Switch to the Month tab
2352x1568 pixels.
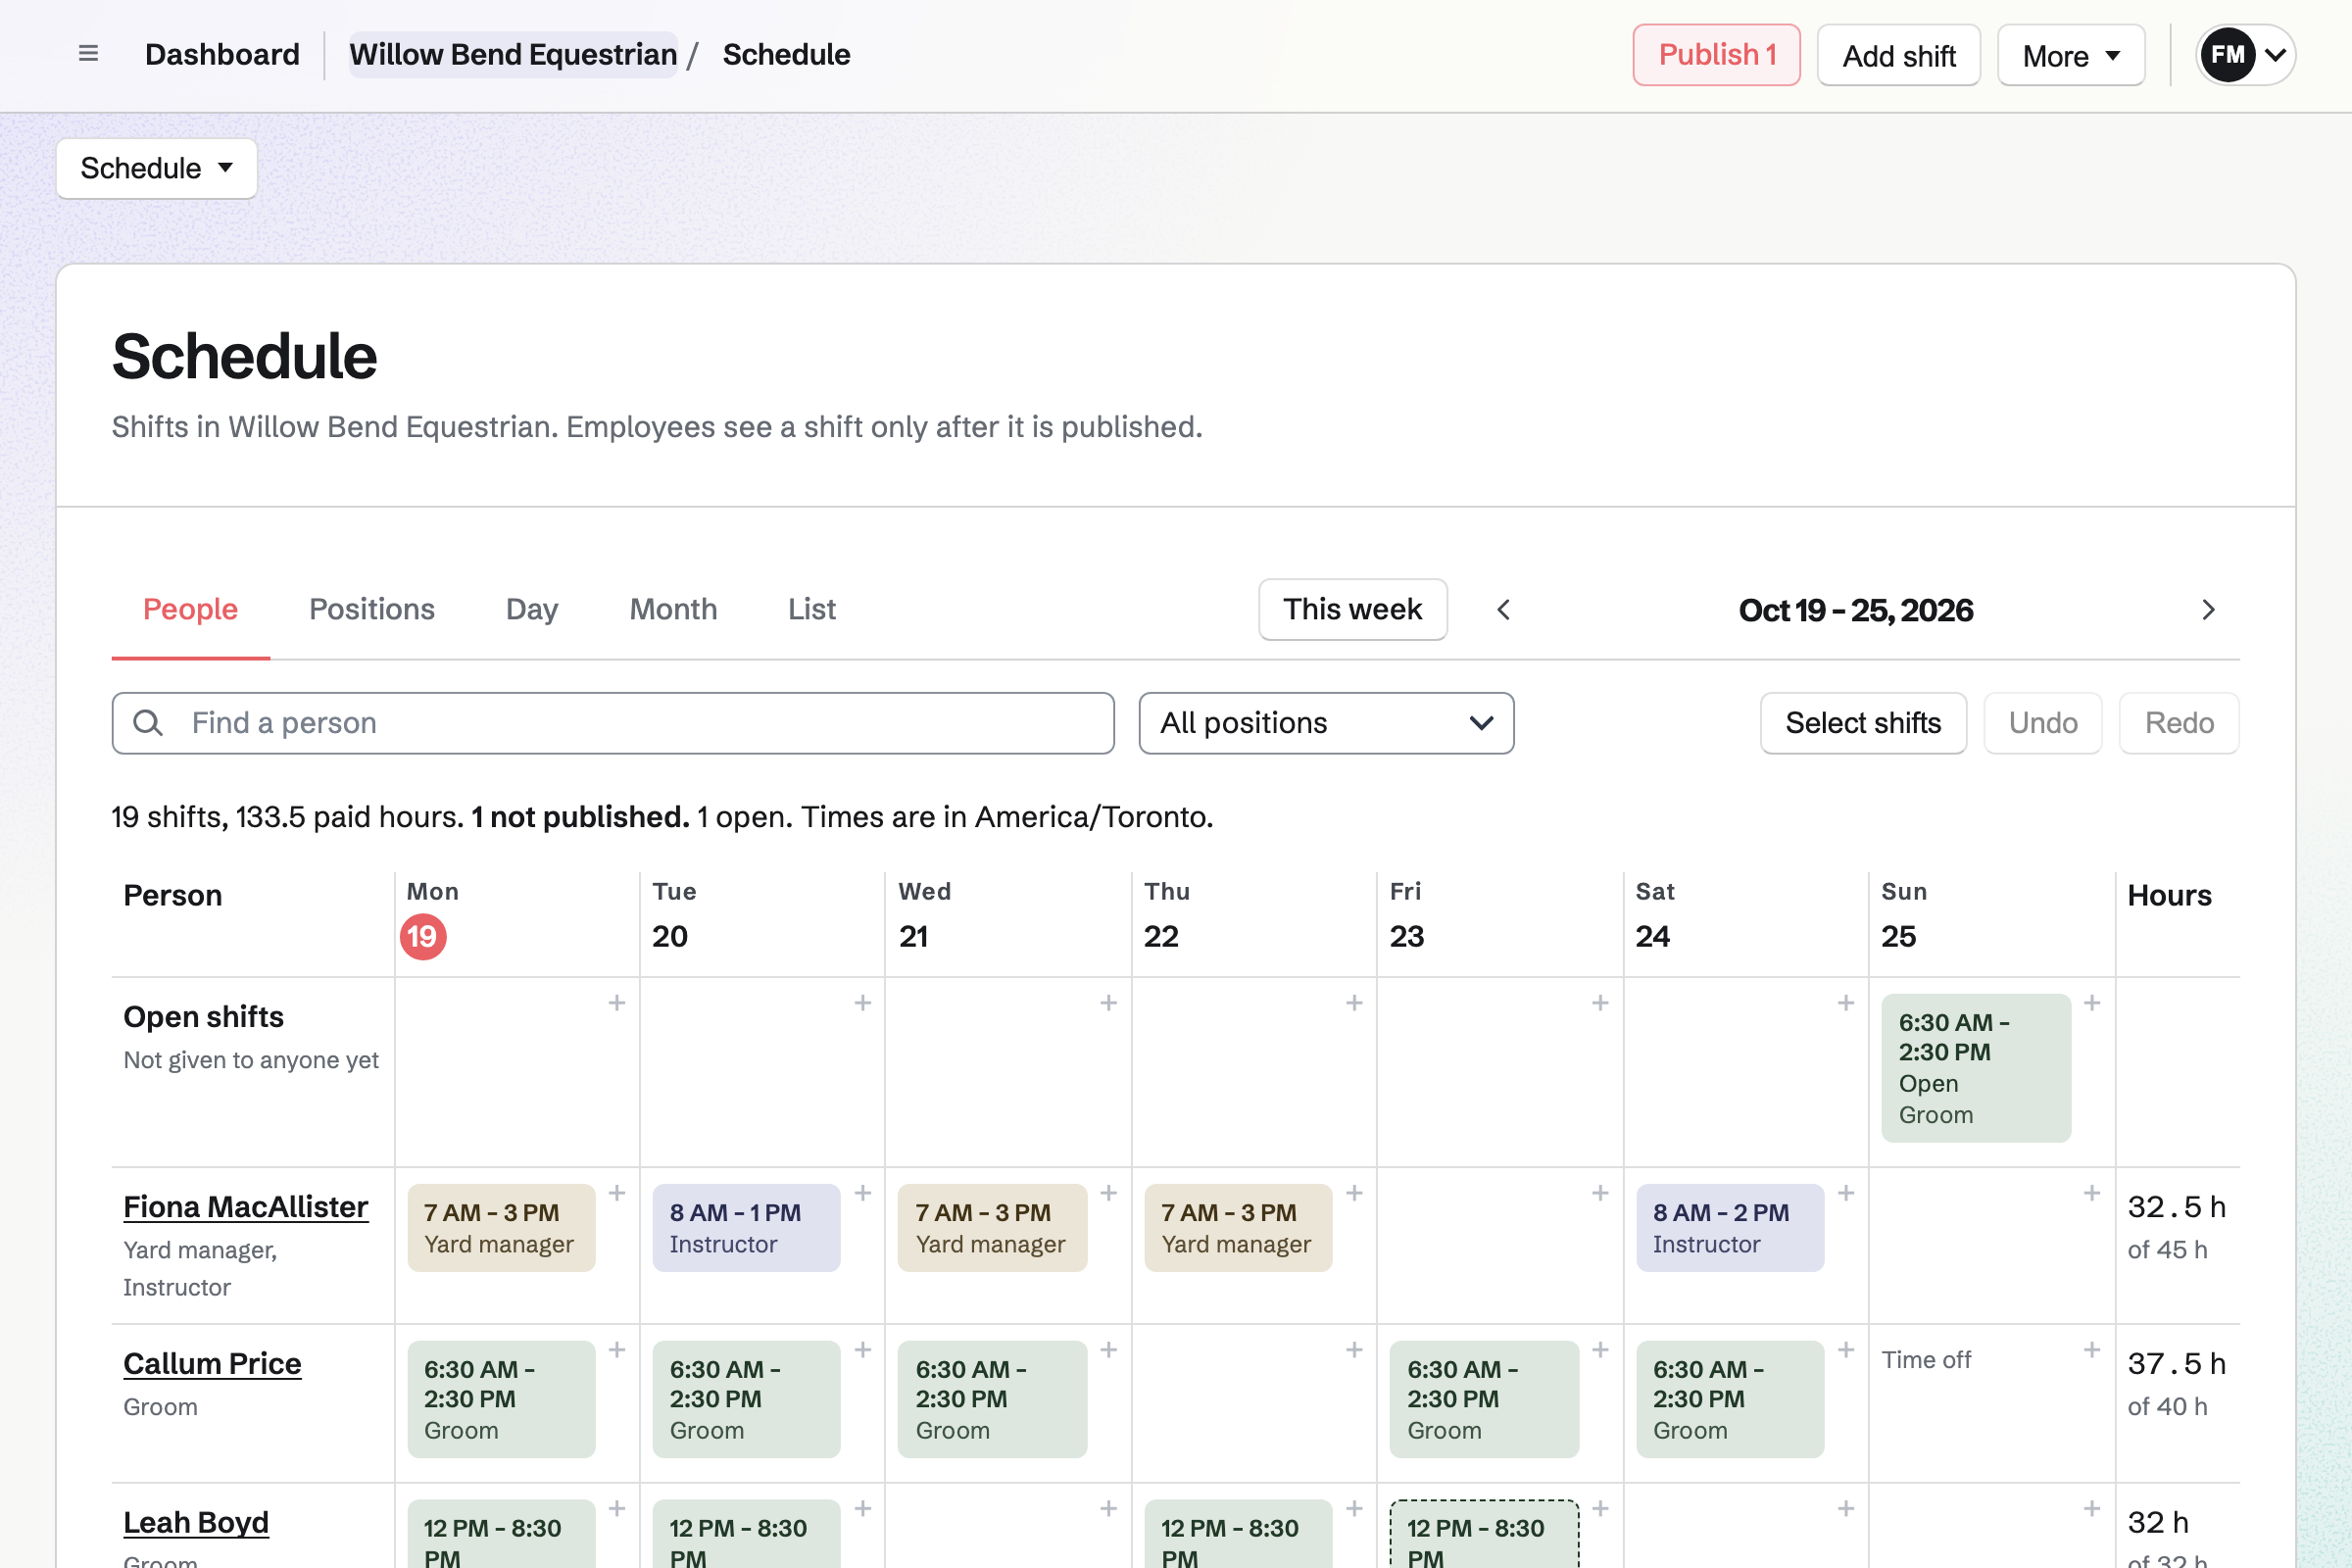673,609
